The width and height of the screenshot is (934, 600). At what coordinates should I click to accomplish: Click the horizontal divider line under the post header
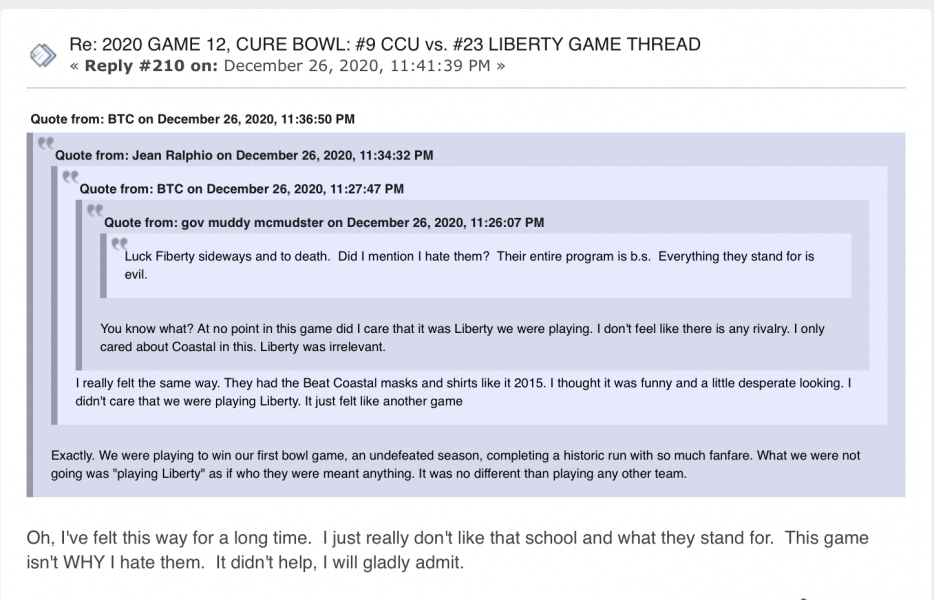point(467,88)
